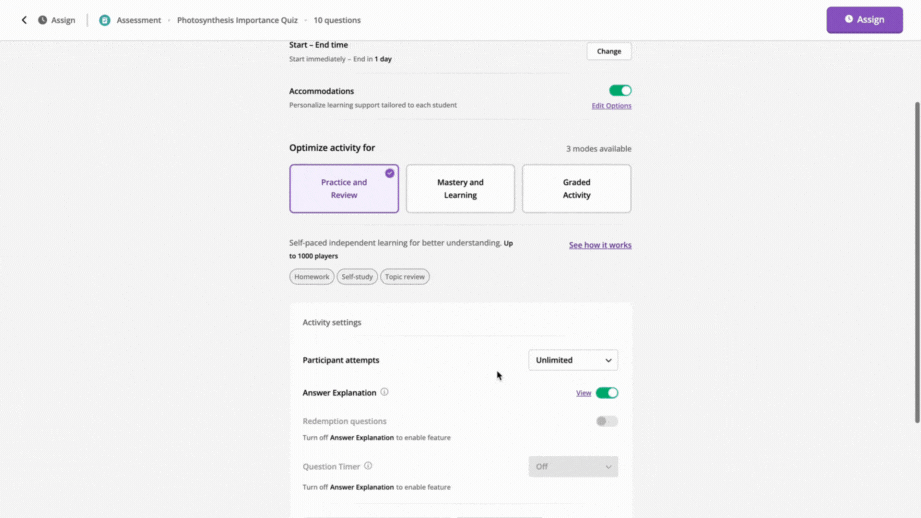
Task: Click the Assessment breadcrumb label
Action: click(x=139, y=20)
